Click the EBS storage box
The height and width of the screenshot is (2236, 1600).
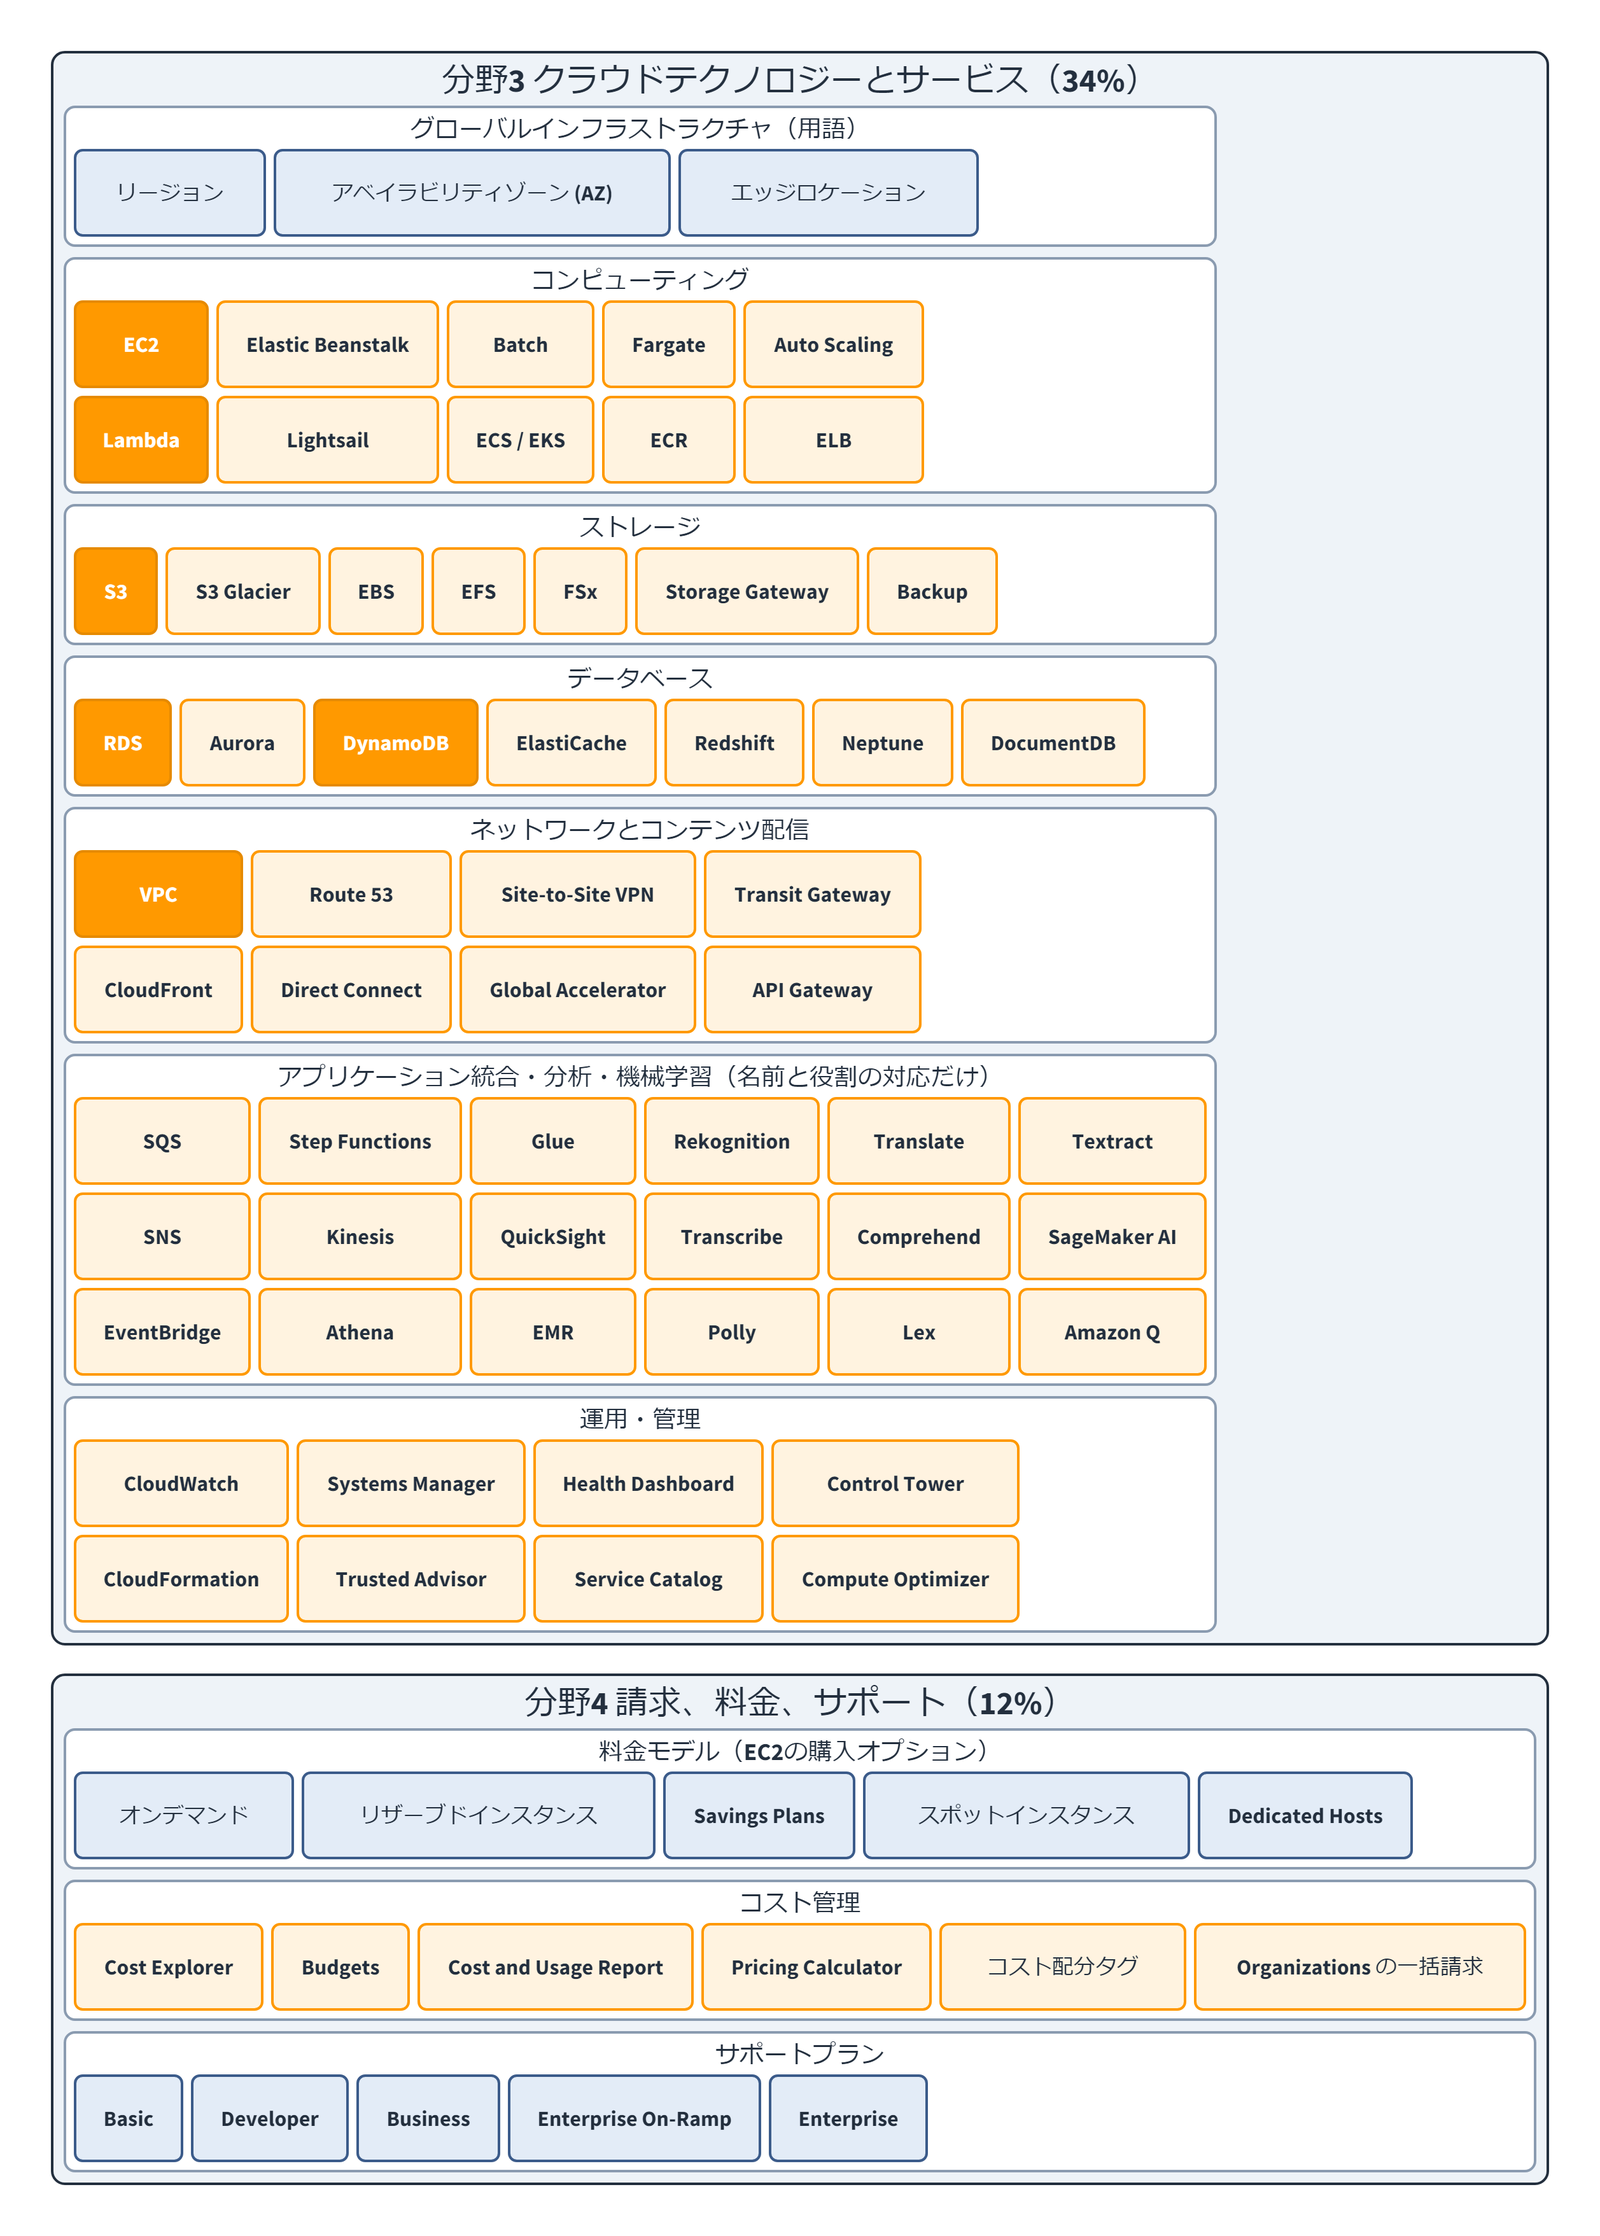pyautogui.click(x=376, y=591)
